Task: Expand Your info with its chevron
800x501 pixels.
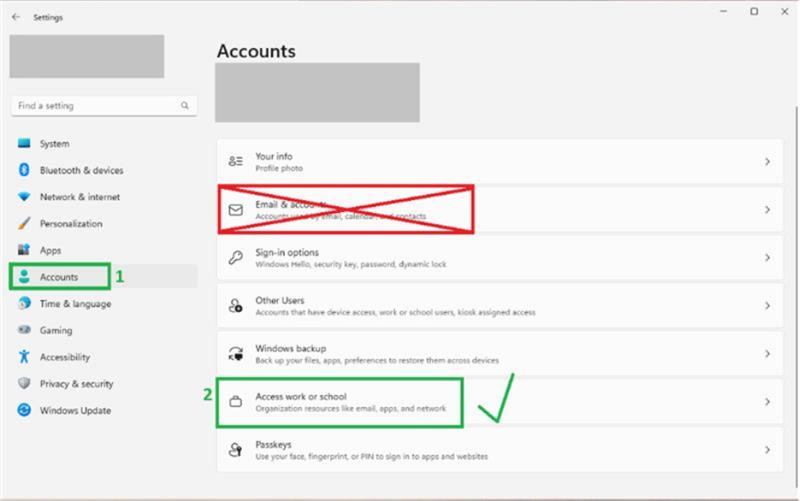Action: click(767, 162)
